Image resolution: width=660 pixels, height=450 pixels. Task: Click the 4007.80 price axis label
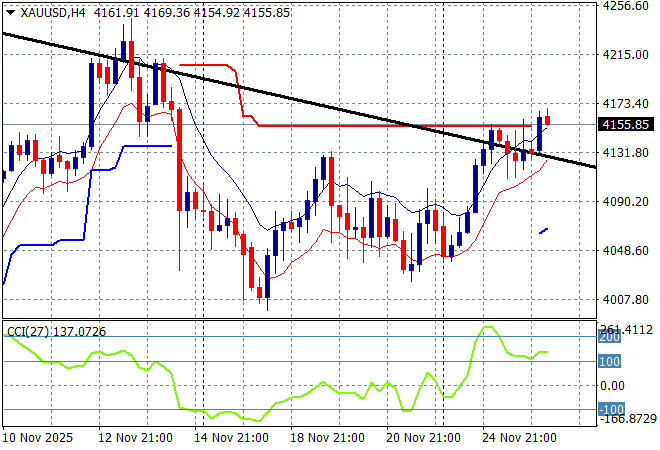coord(625,300)
